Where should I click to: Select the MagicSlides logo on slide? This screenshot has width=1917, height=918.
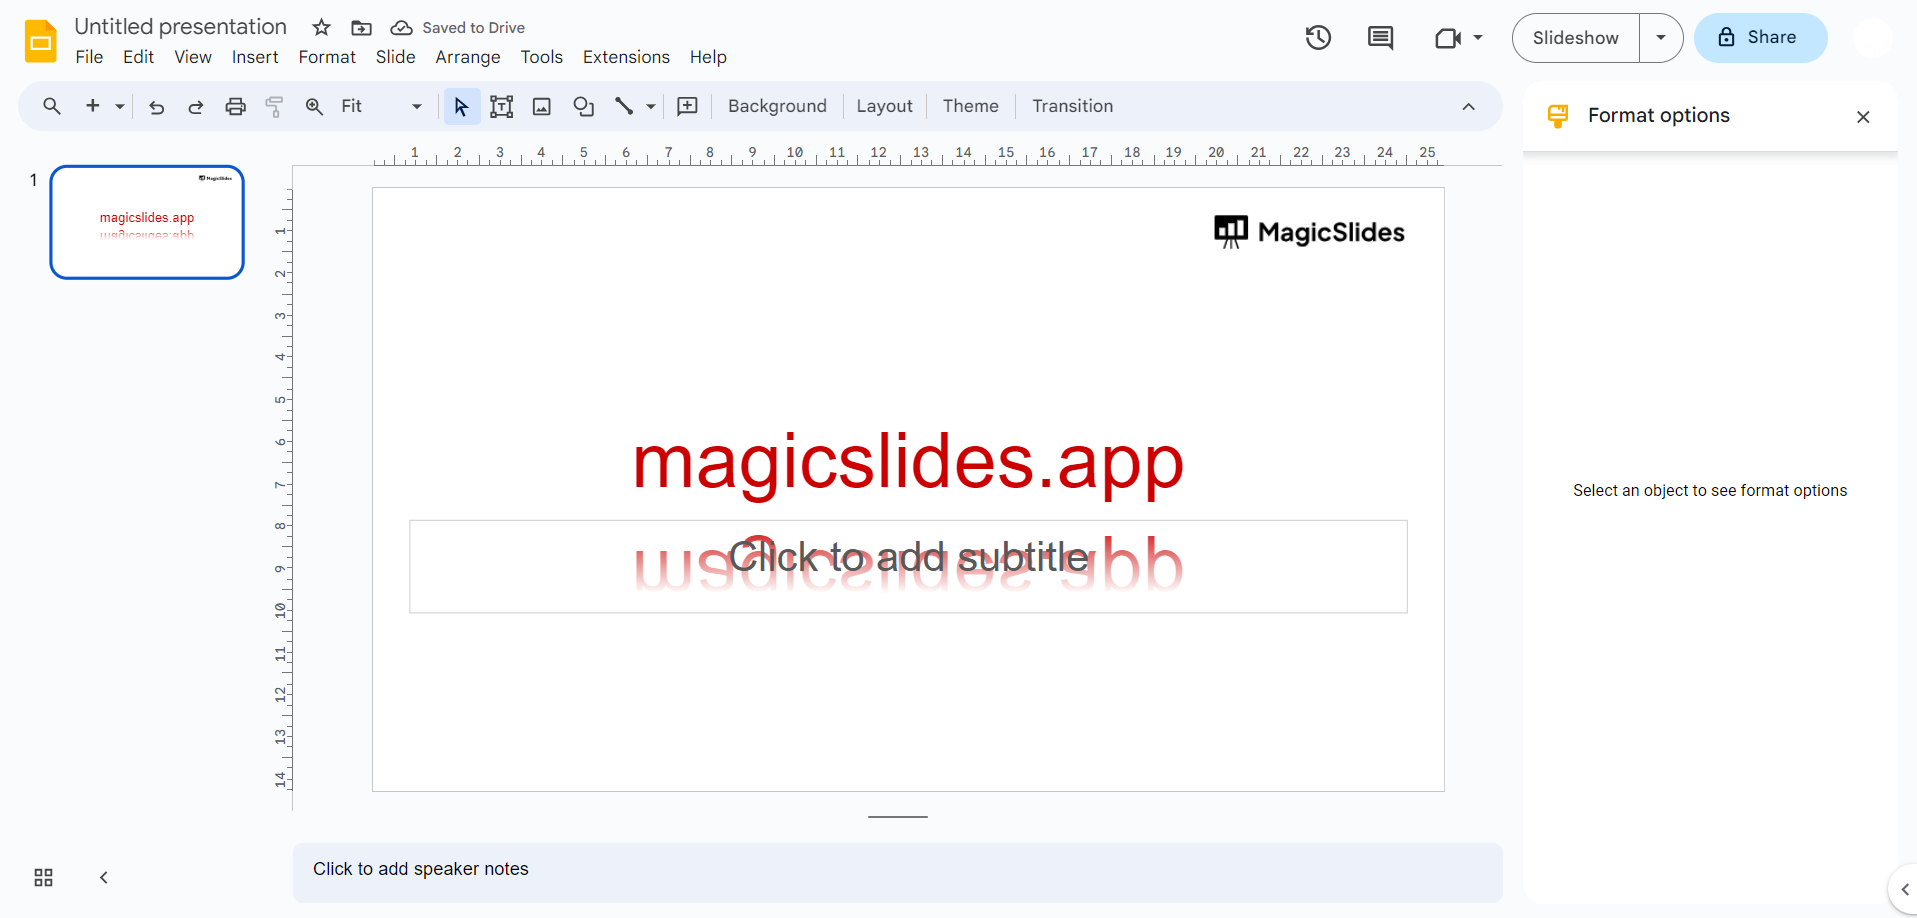pyautogui.click(x=1309, y=232)
